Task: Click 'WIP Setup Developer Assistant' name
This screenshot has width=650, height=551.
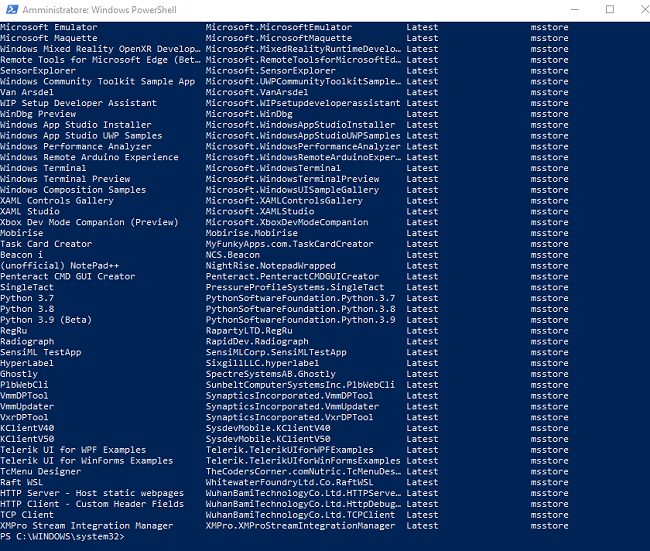Action: click(78, 103)
